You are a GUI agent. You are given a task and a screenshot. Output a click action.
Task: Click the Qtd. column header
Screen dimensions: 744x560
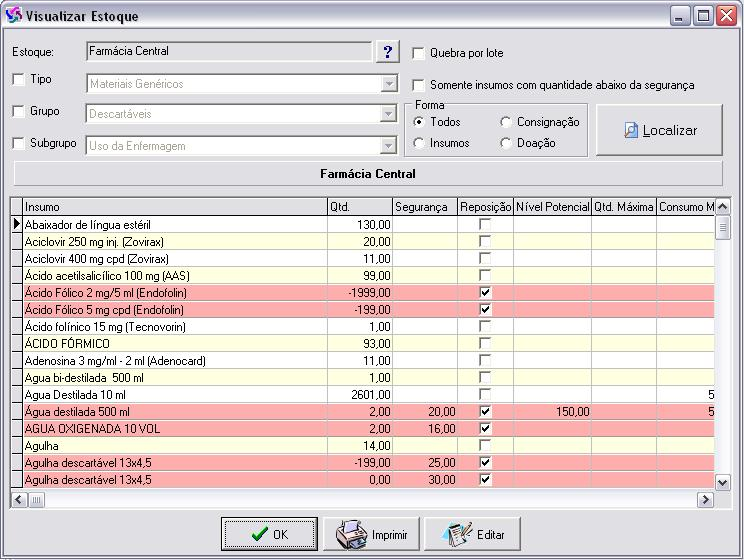coord(360,207)
